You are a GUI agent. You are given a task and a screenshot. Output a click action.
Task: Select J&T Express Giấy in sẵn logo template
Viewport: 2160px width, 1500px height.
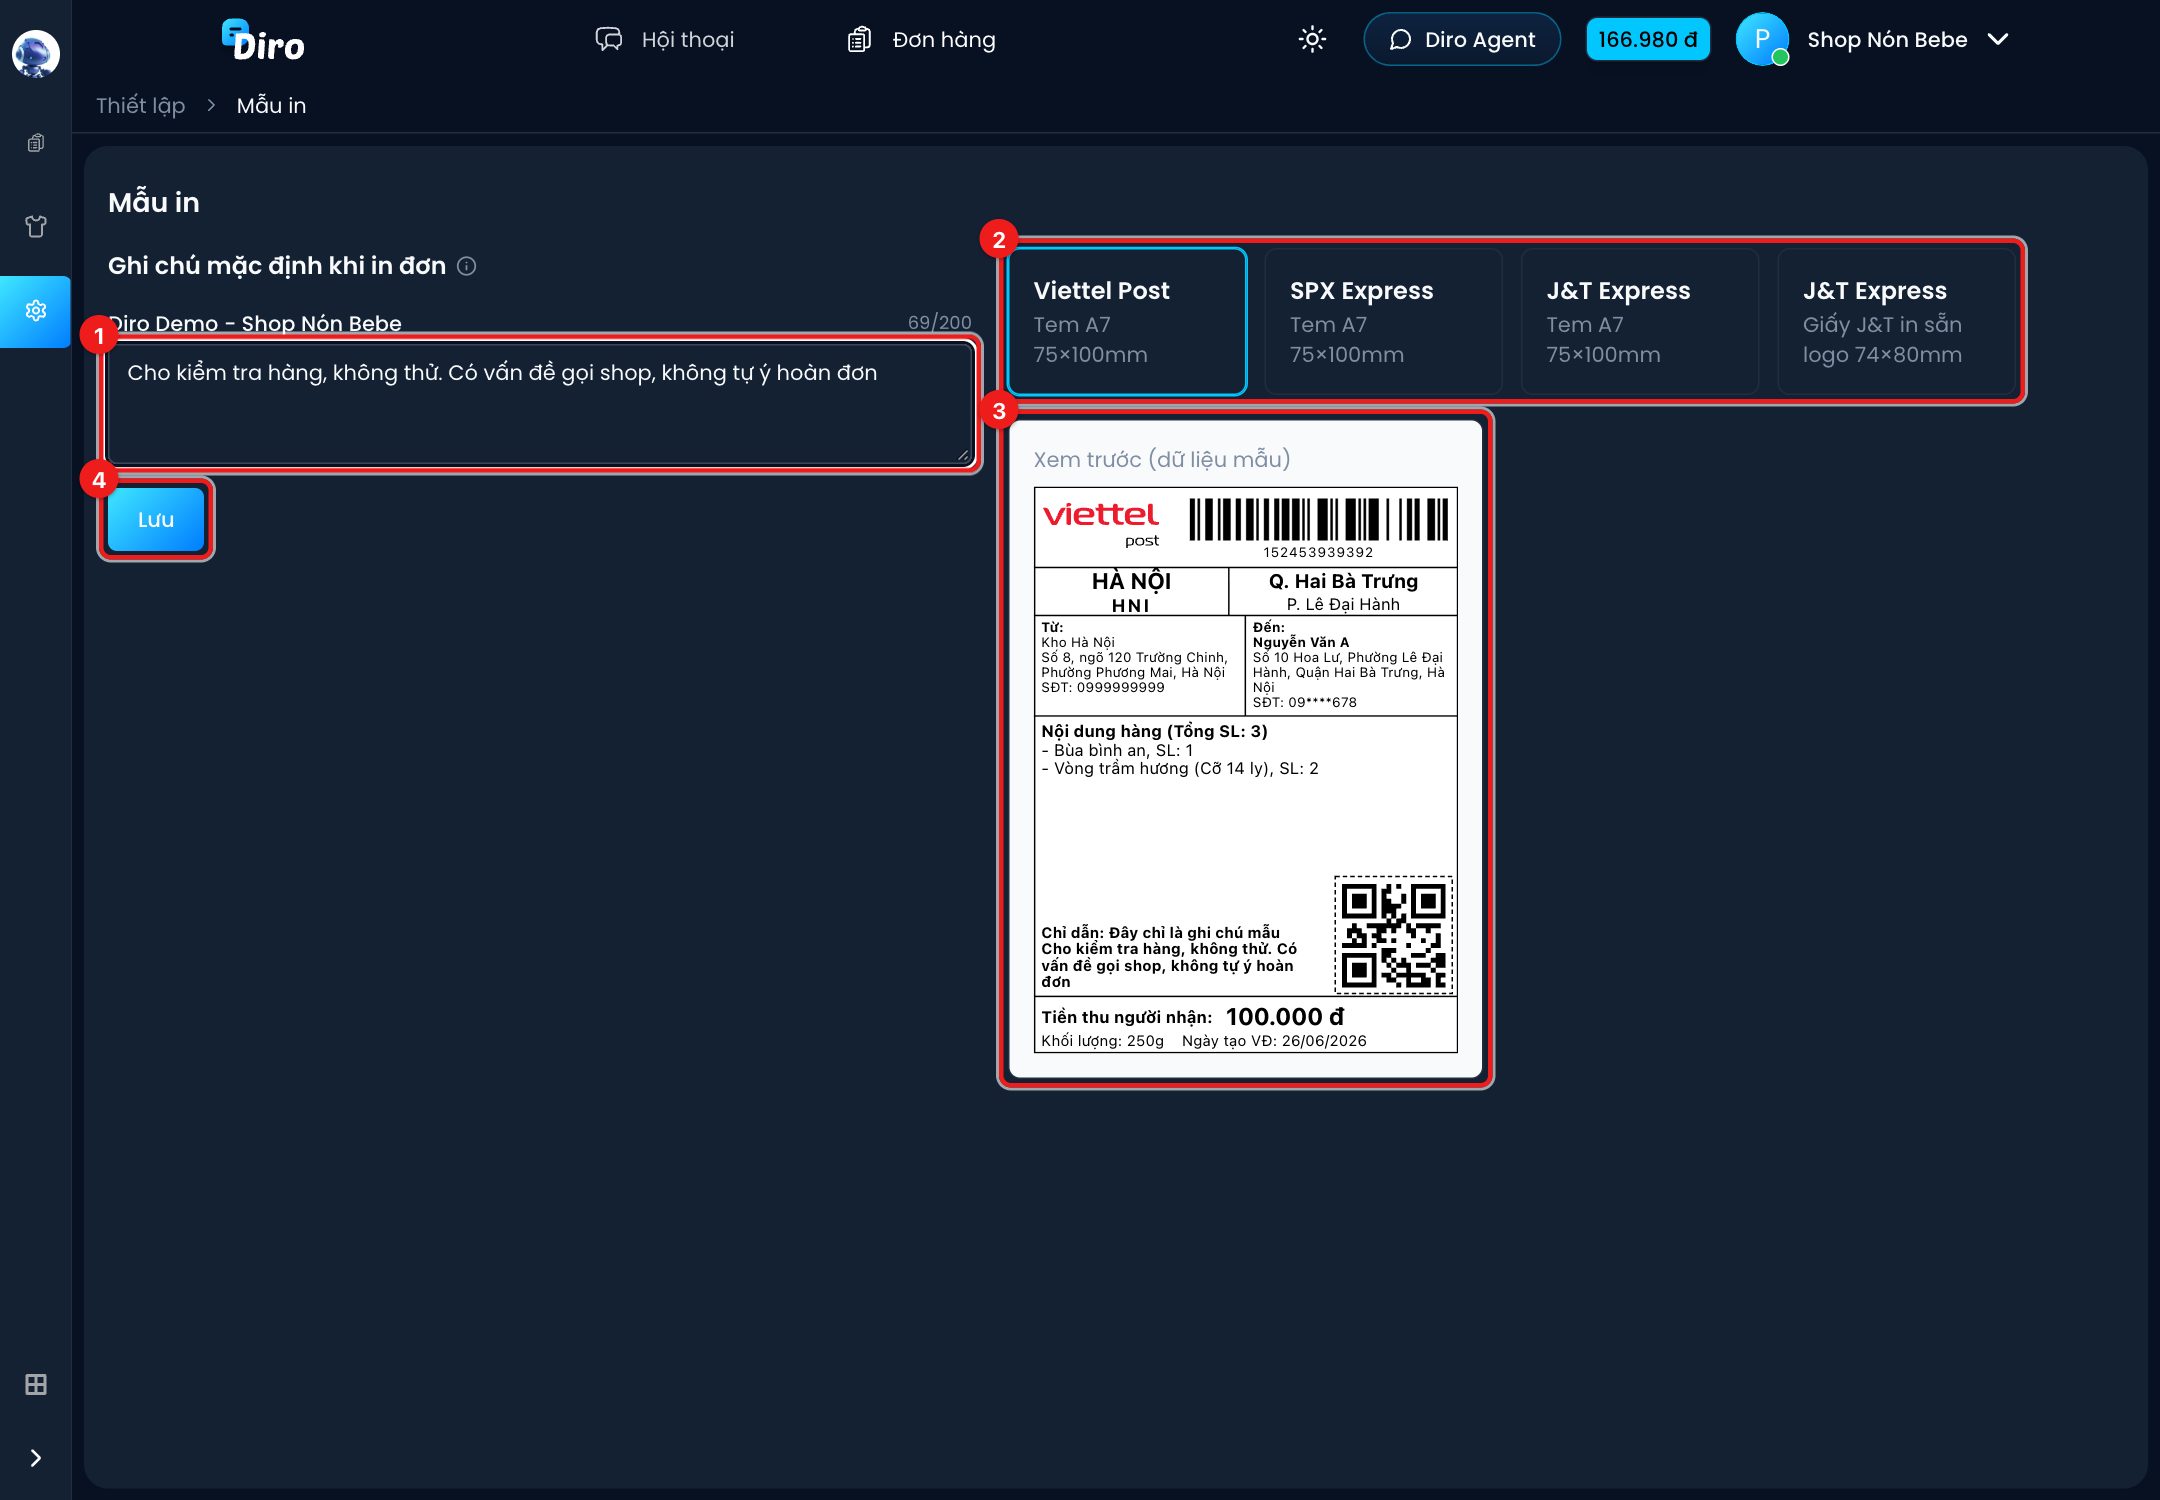[1897, 322]
